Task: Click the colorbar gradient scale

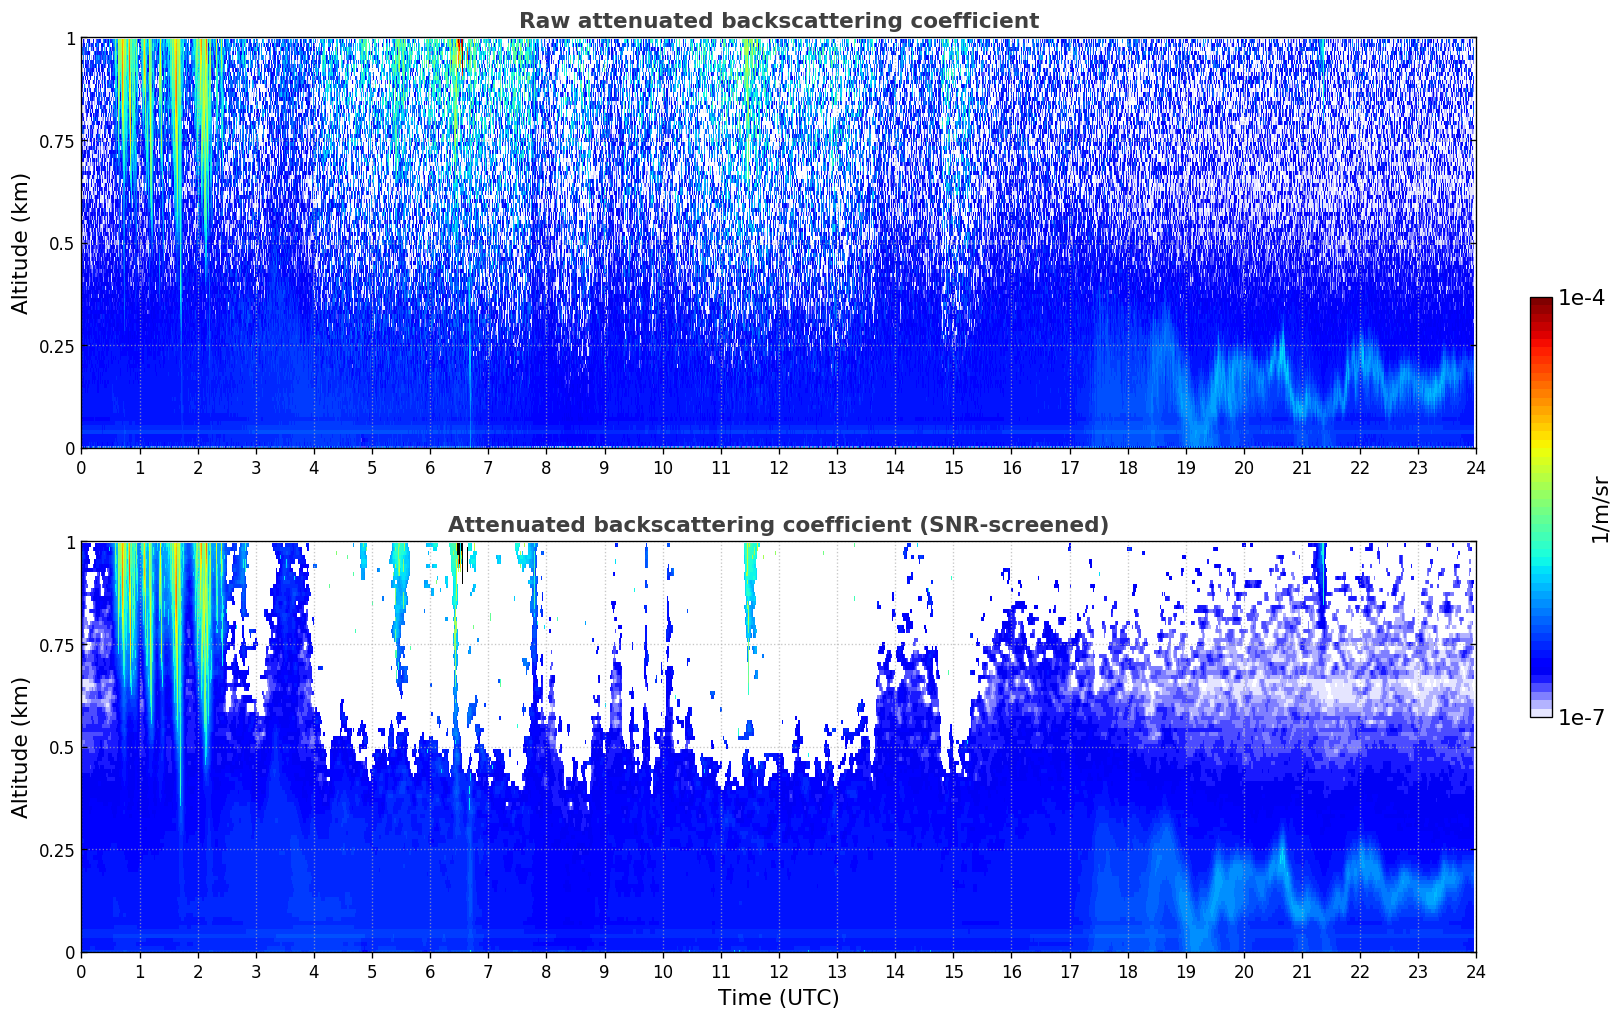Action: 1541,507
